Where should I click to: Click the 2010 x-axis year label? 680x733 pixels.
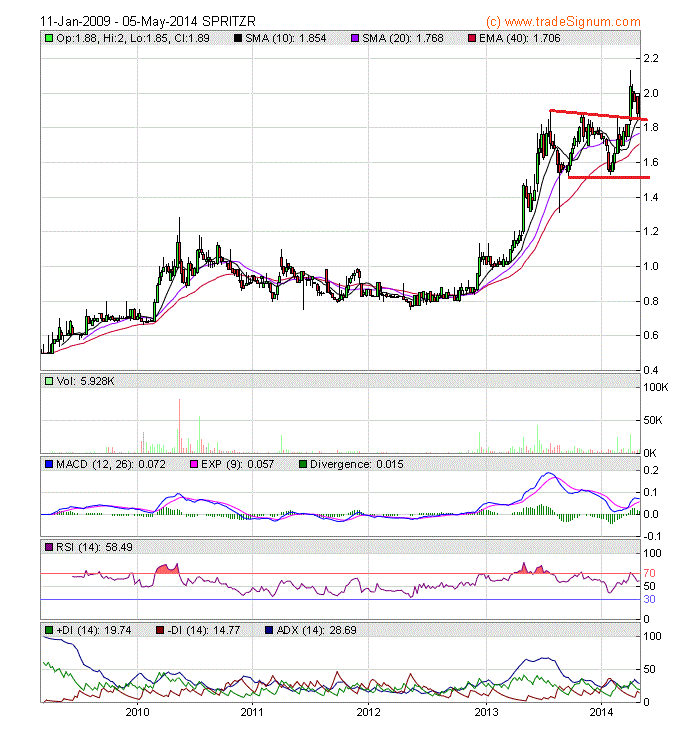pos(137,712)
